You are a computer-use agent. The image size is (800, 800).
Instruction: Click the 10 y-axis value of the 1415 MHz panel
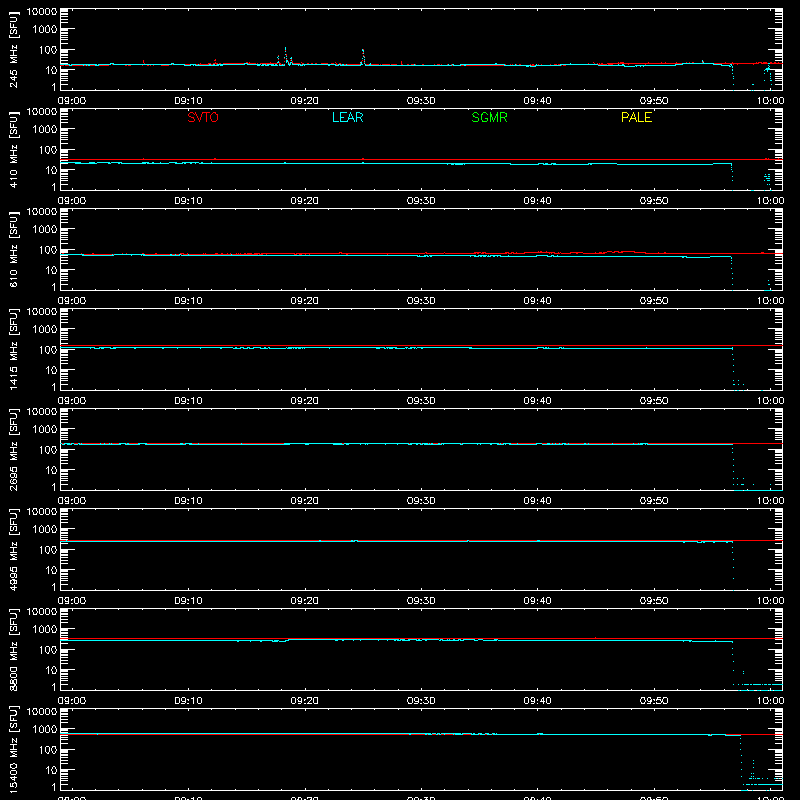coord(51,370)
